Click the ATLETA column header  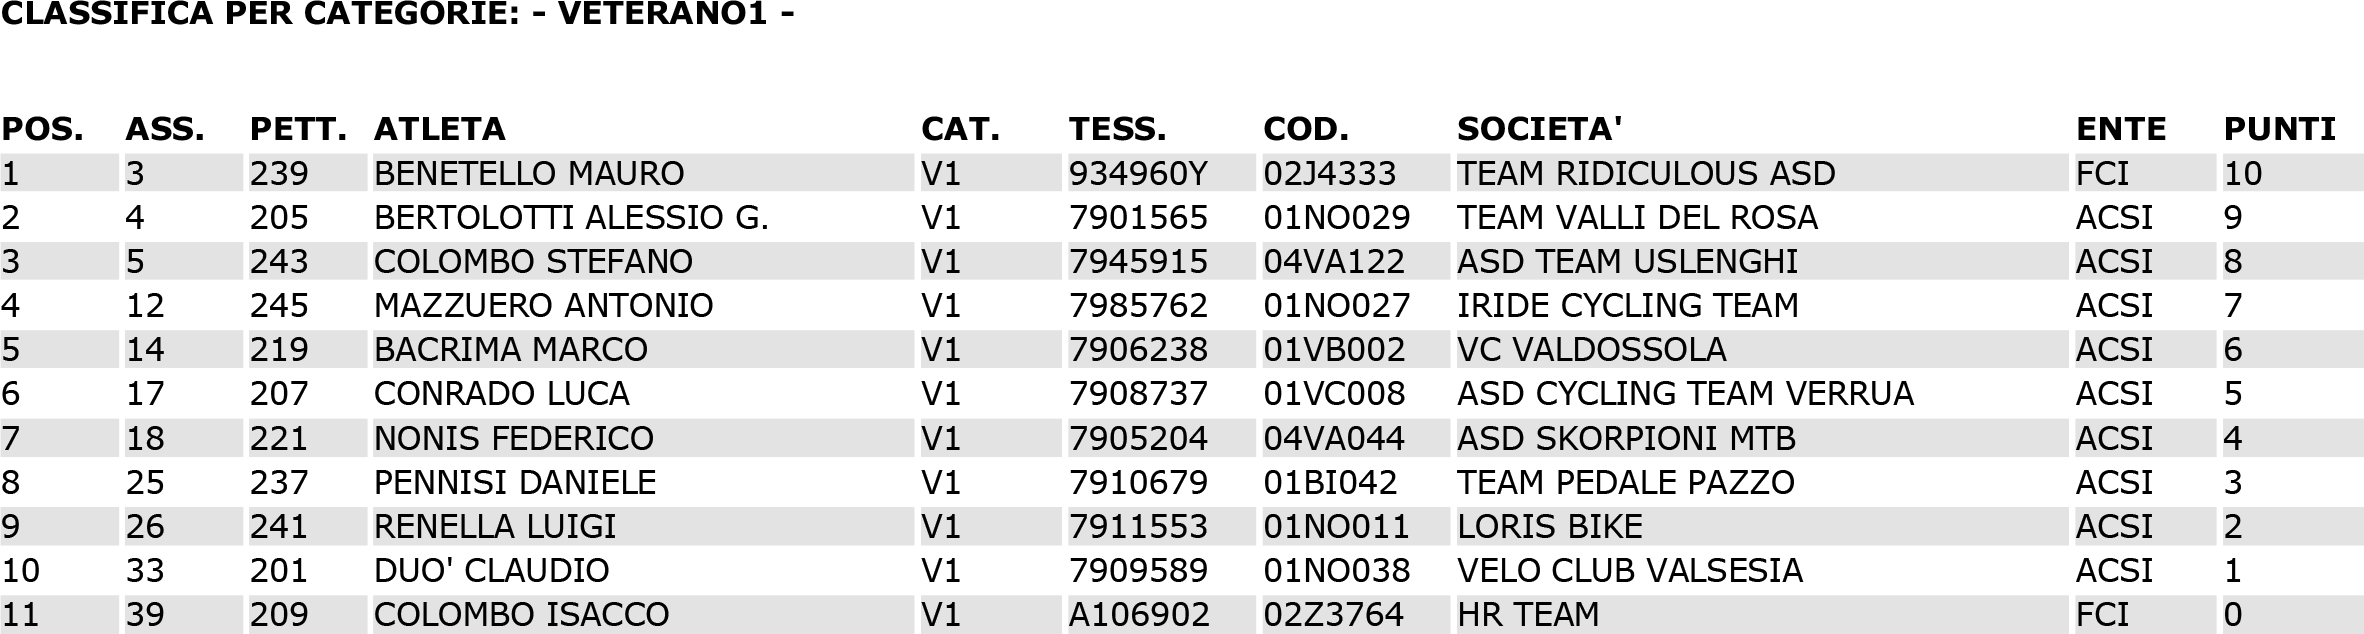[x=439, y=129]
